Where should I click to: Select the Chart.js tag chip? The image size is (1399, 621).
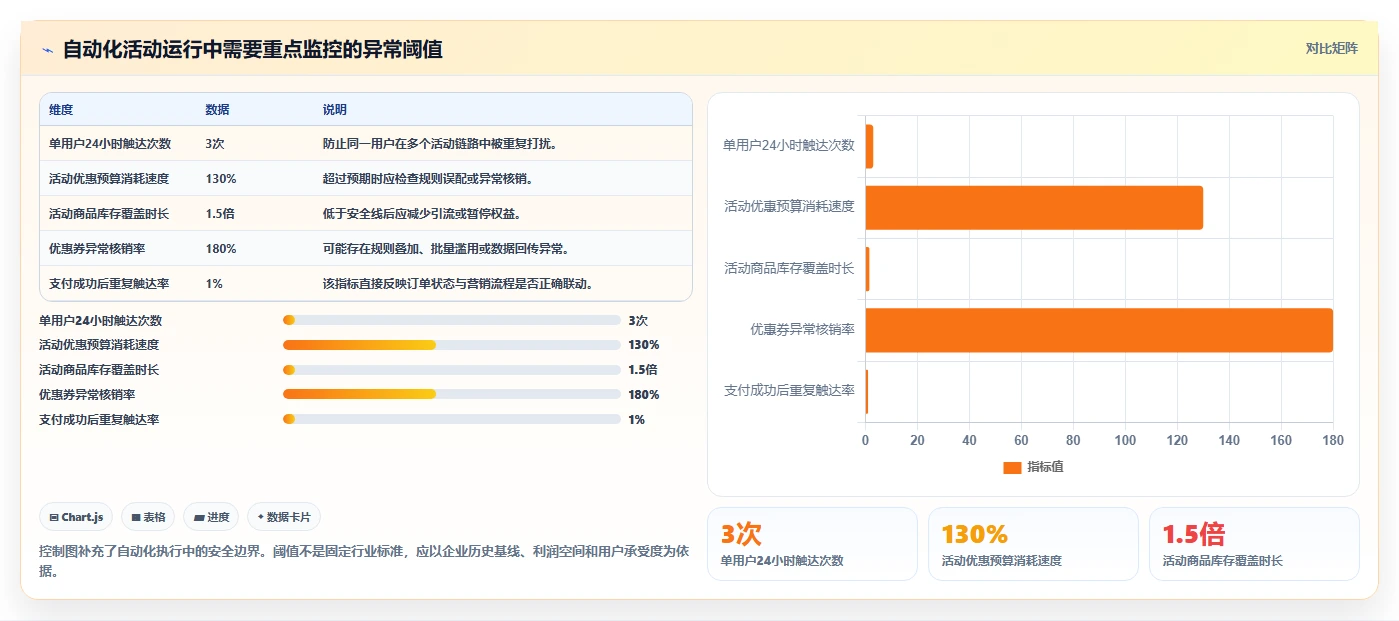coord(76,517)
